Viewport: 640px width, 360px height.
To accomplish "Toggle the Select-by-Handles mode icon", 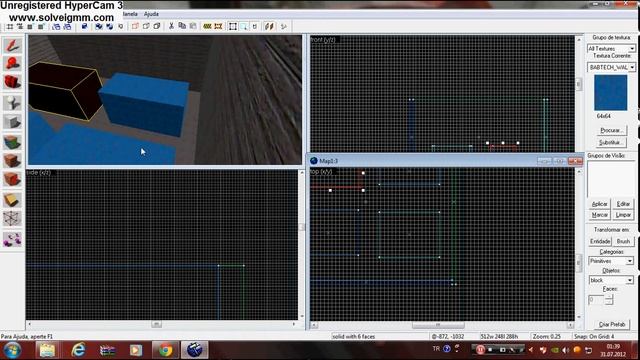I will click(233, 27).
